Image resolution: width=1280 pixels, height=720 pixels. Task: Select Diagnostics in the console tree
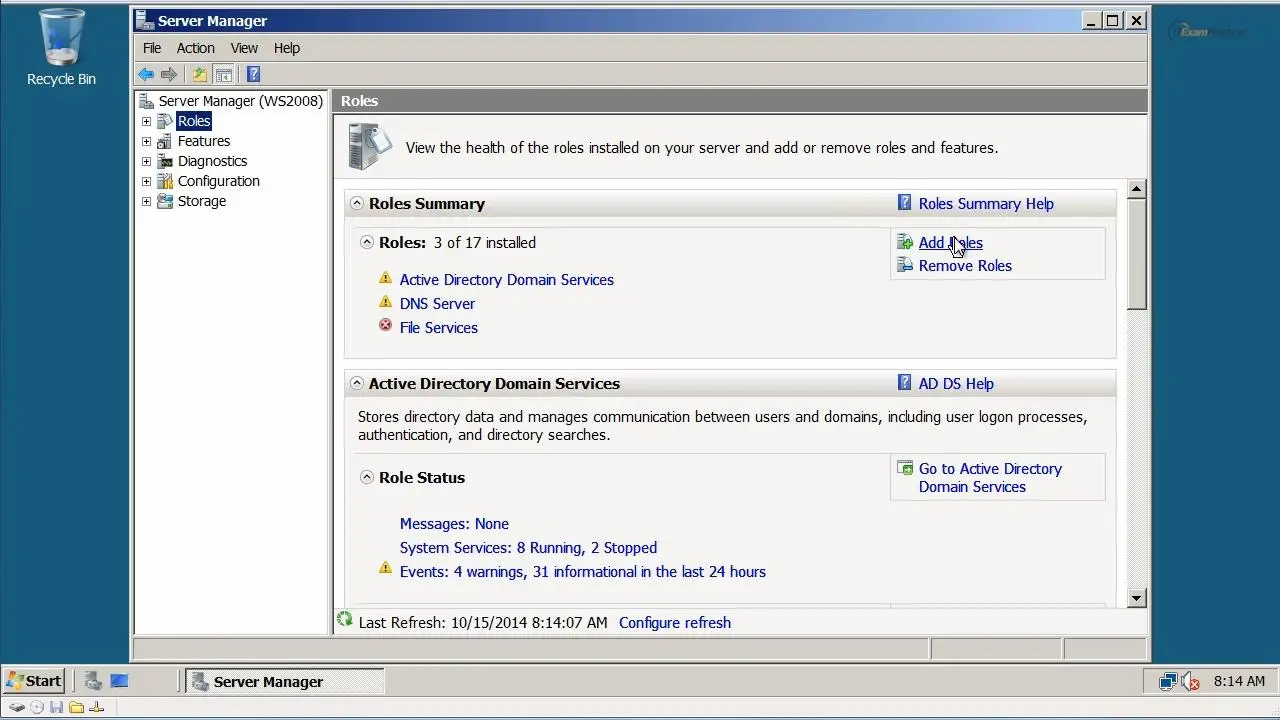pyautogui.click(x=212, y=161)
